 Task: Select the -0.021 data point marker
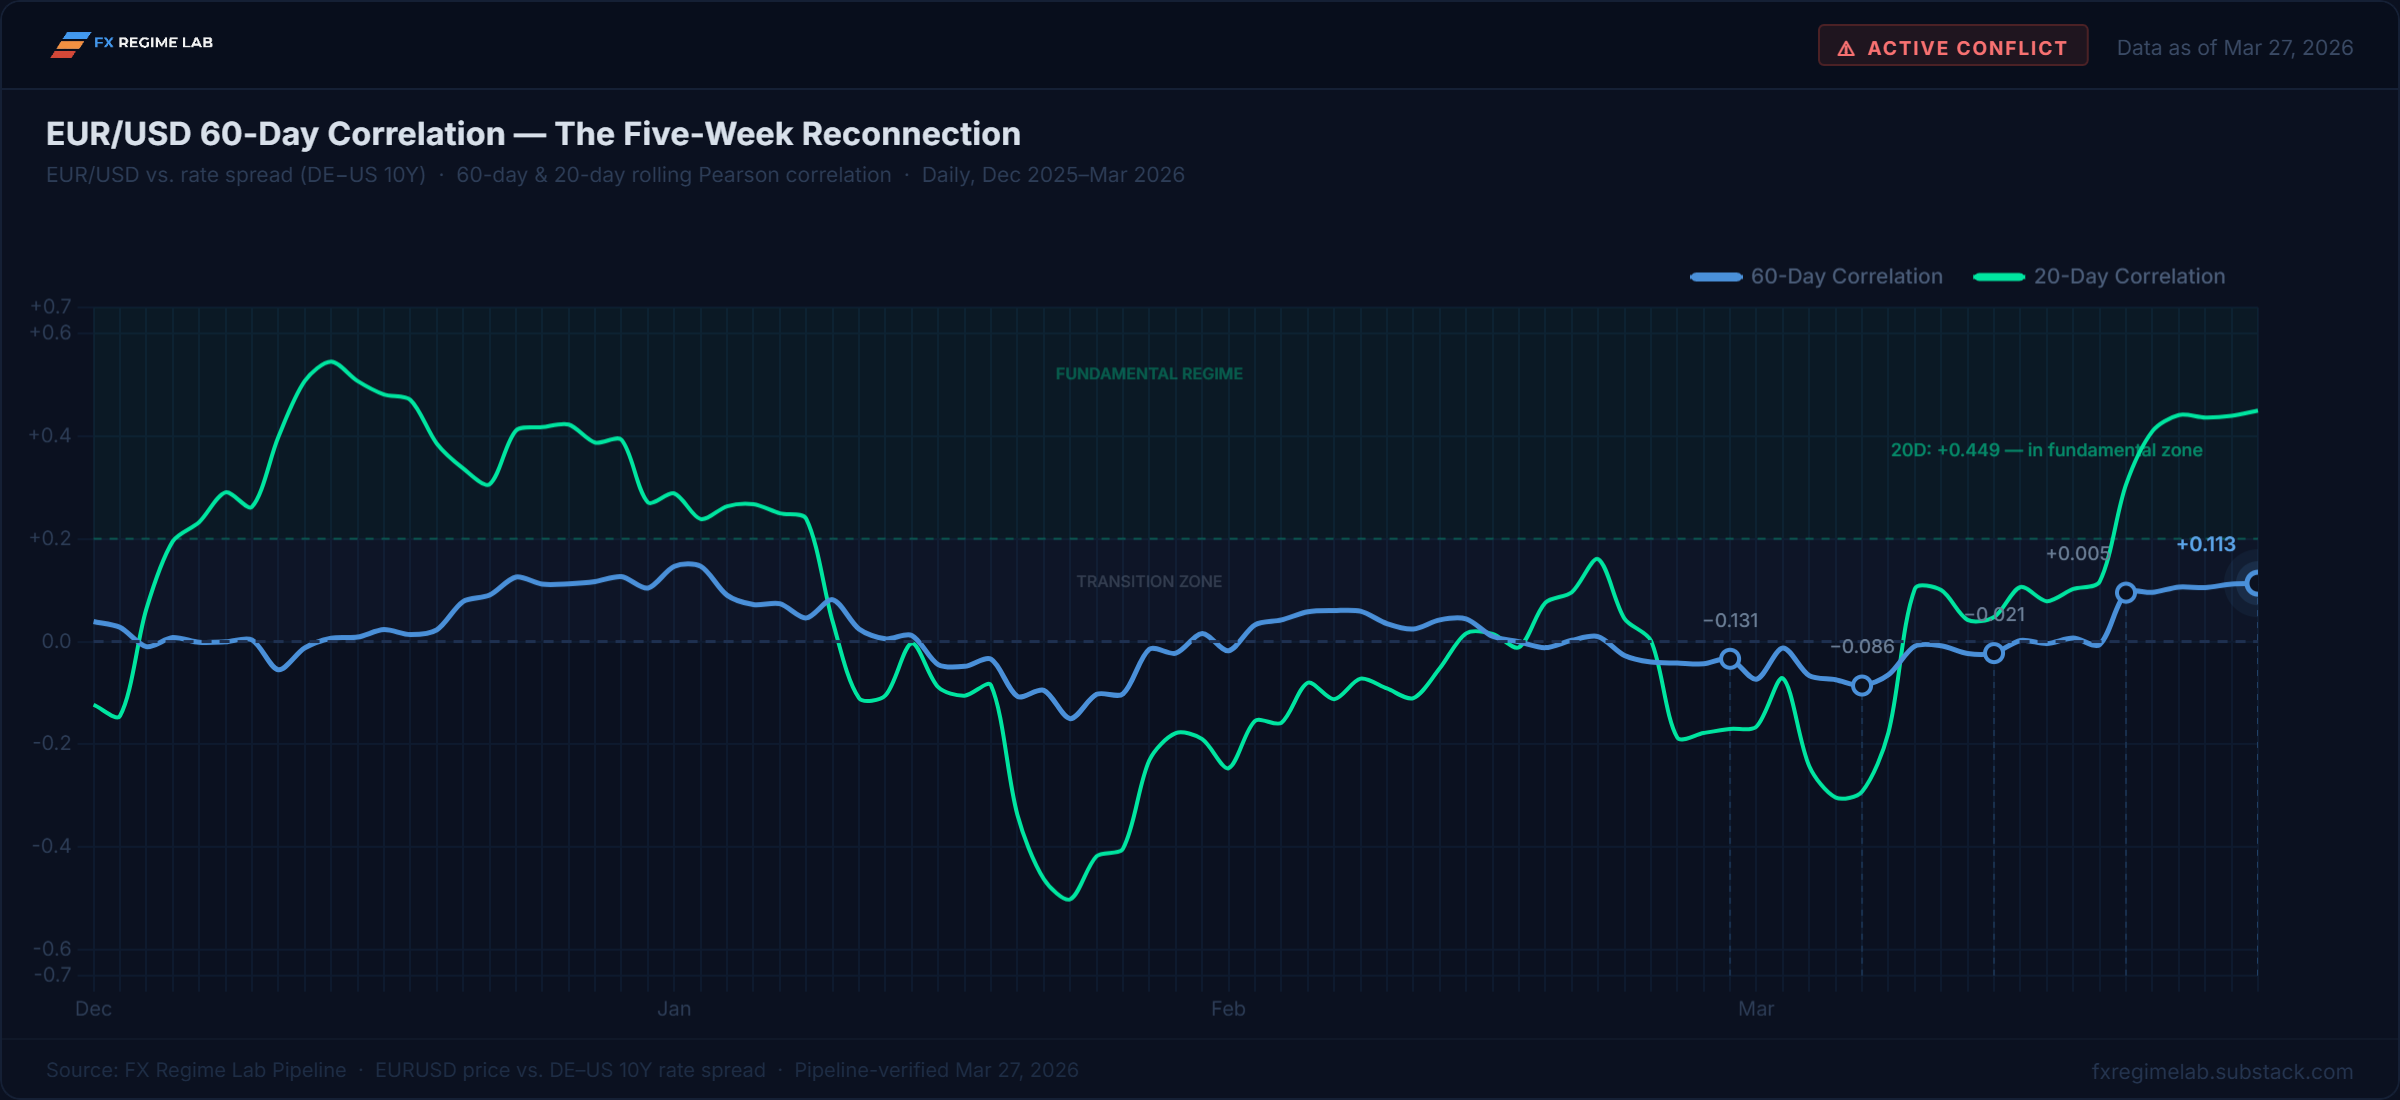coord(1994,653)
